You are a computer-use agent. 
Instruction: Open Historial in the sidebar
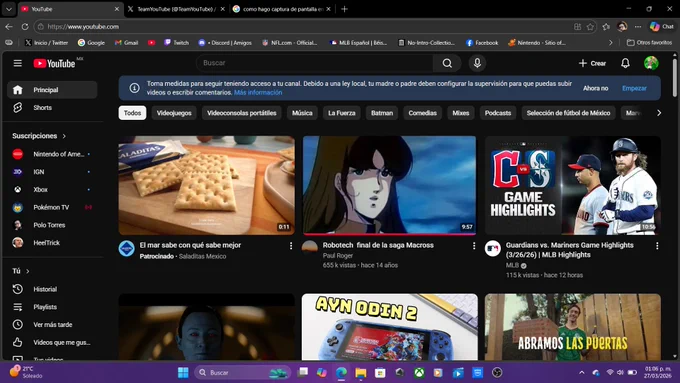[x=52, y=289]
